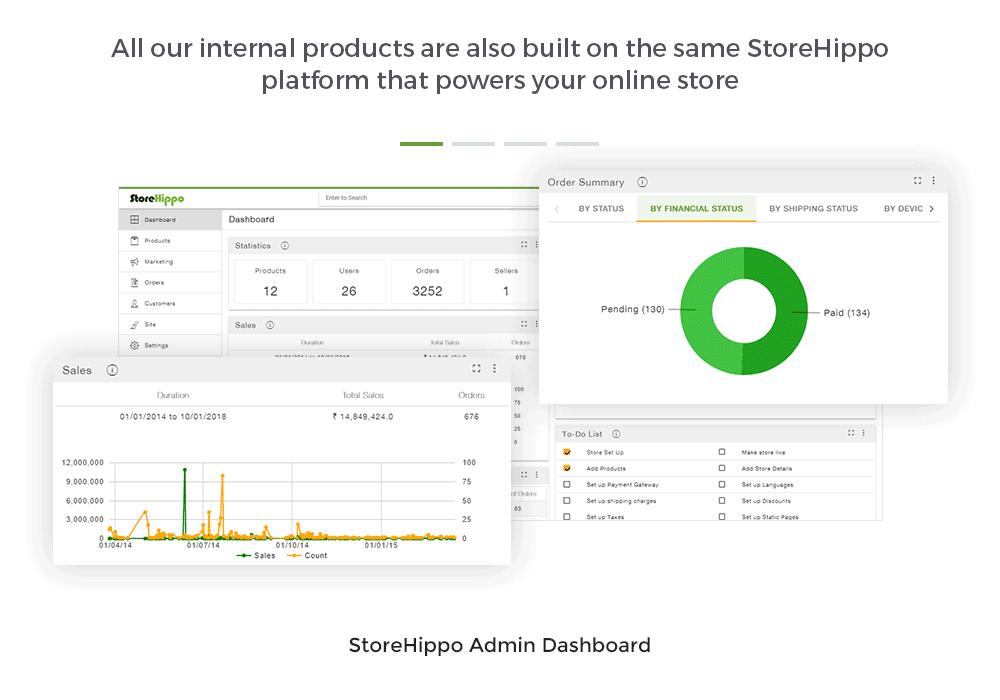
Task: Expand dashboard Sales panel to fullscreen
Action: tap(524, 324)
